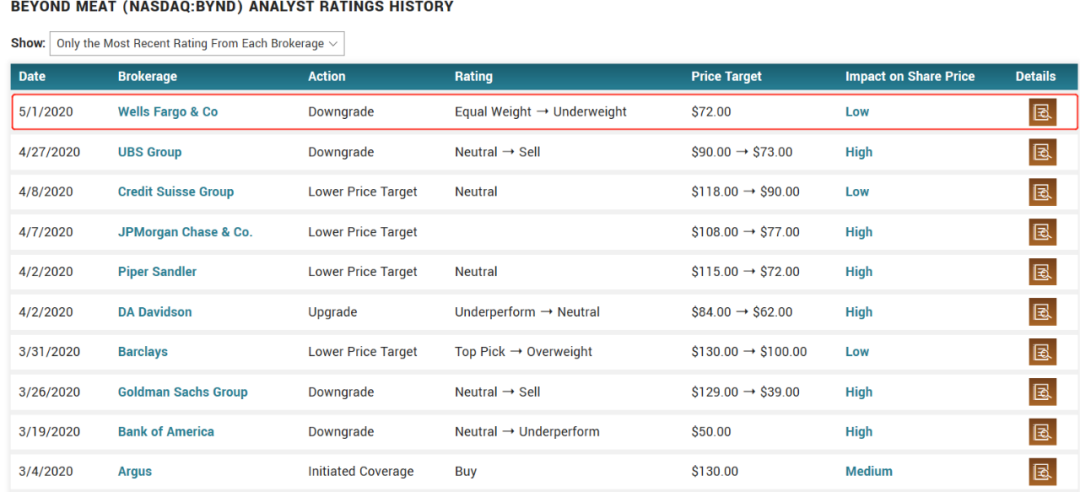Click the Argus row details icon

click(1043, 471)
